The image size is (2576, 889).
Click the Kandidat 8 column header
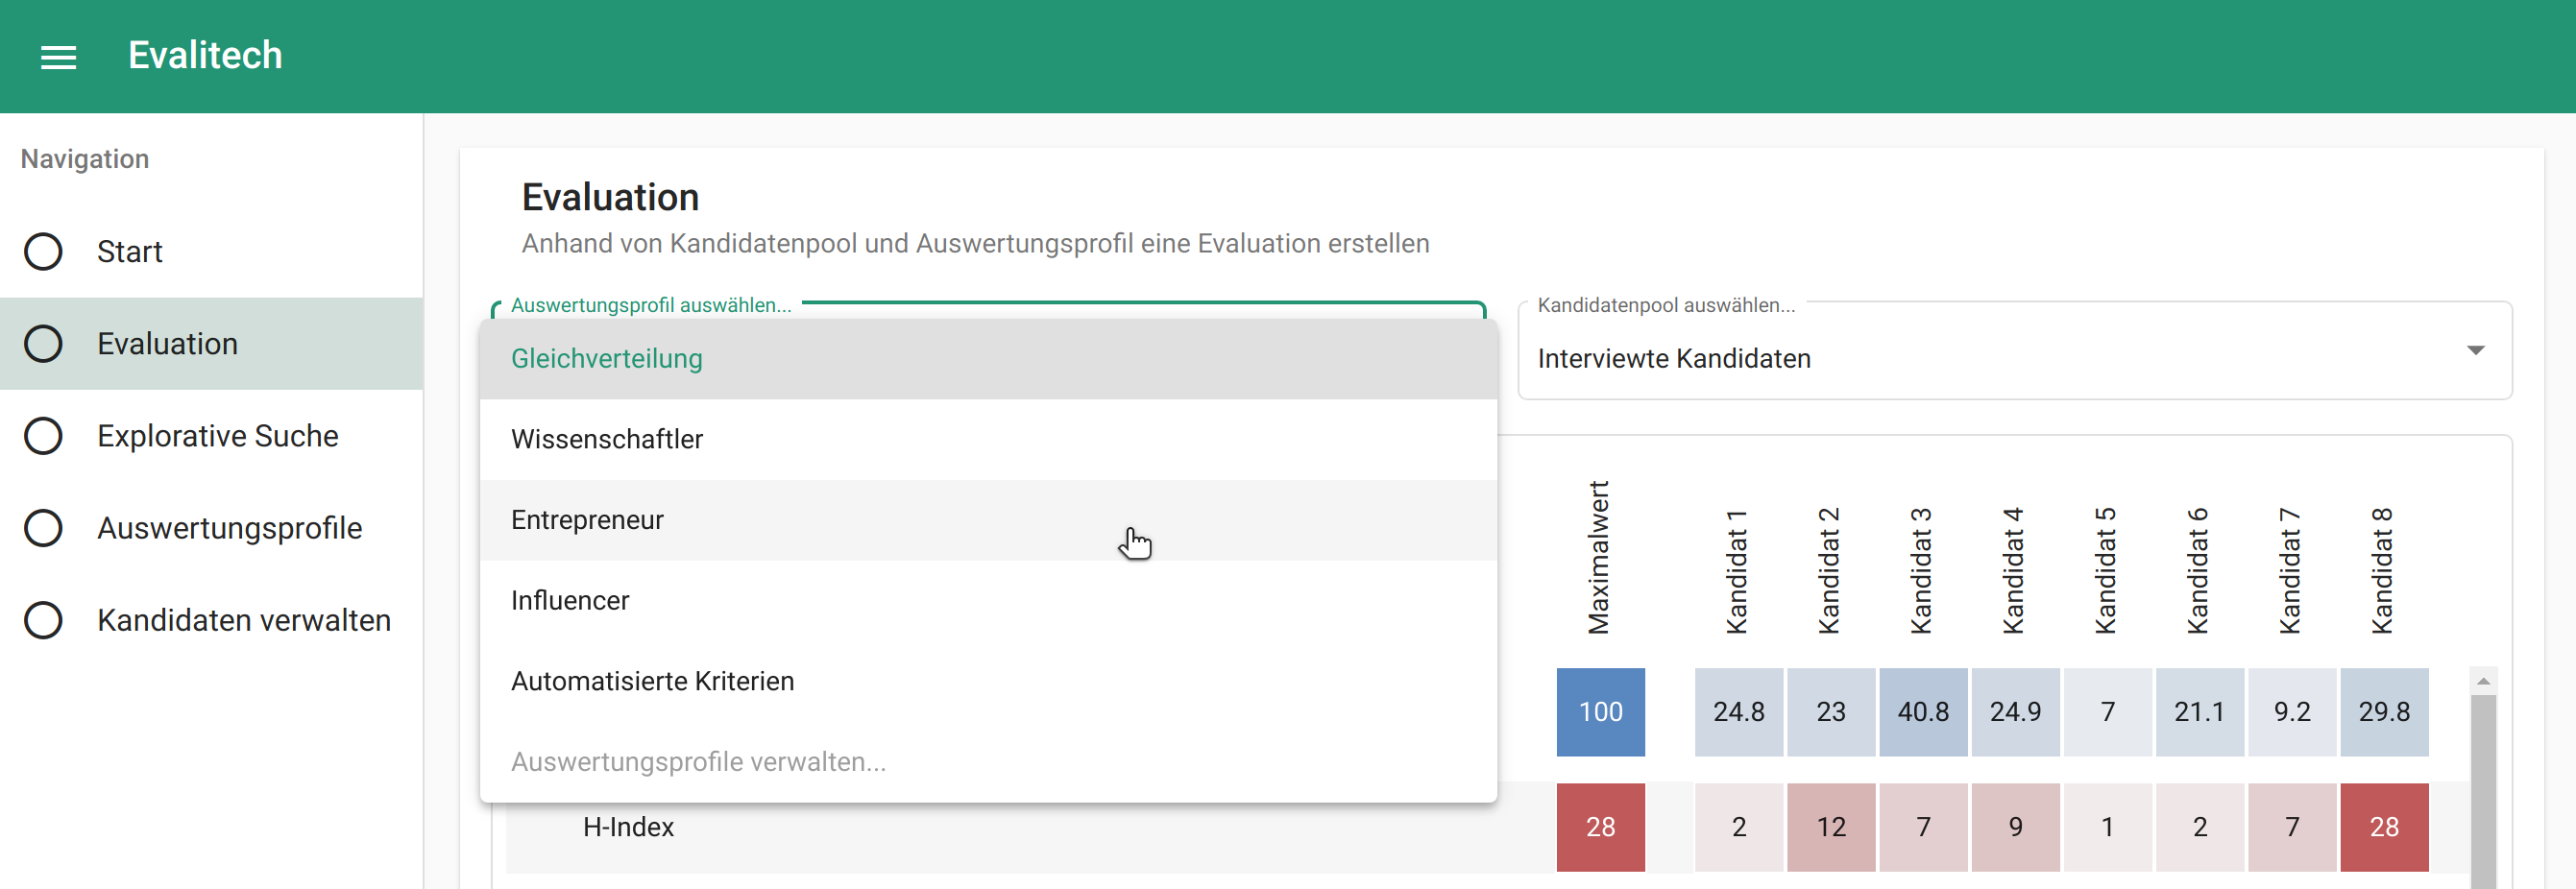point(2383,571)
